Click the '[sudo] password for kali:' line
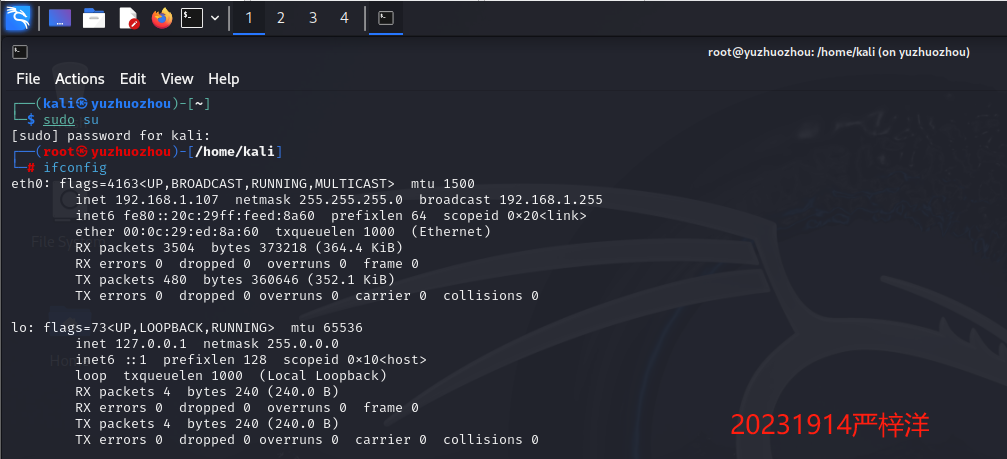Screen dimensions: 1007x459 [x=111, y=136]
